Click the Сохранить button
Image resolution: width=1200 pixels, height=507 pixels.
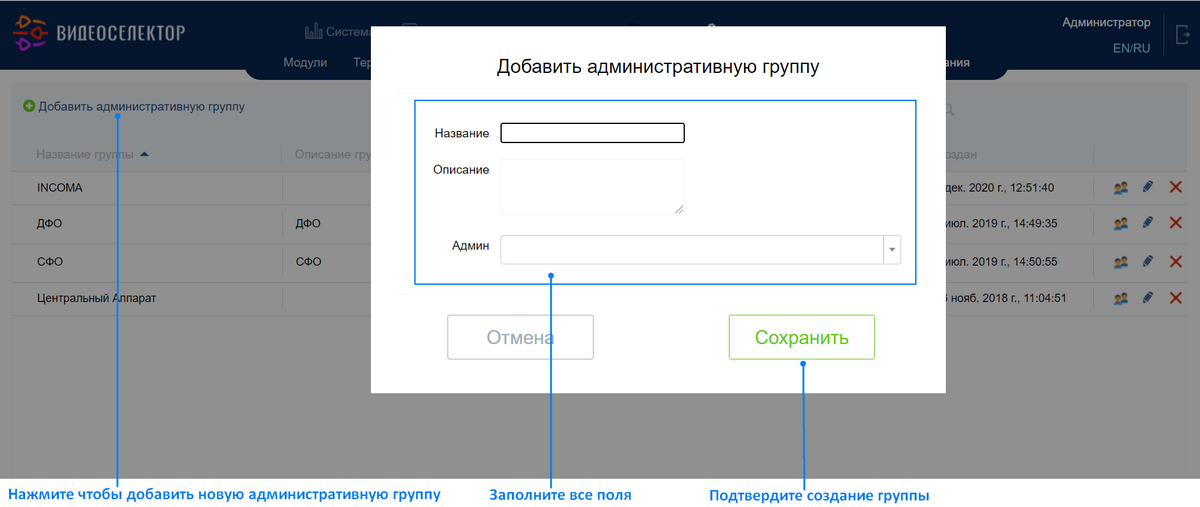(802, 337)
